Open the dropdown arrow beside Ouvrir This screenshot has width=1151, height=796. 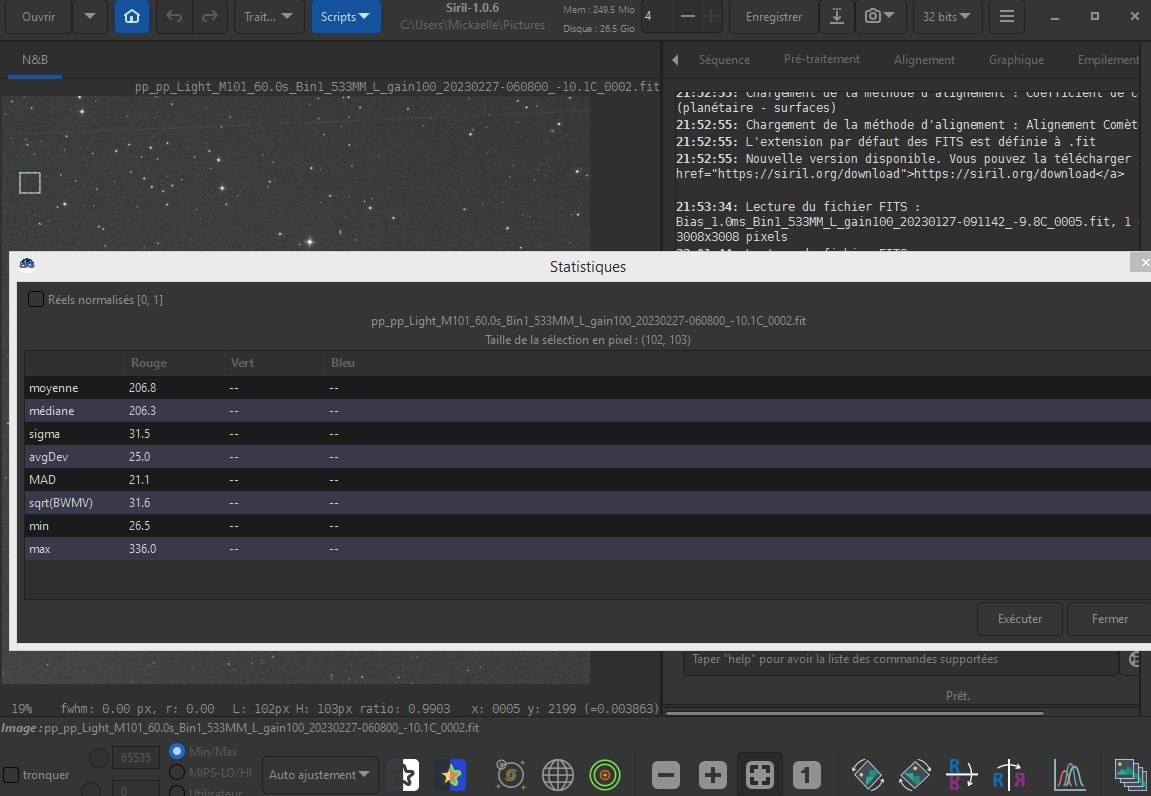click(x=90, y=16)
